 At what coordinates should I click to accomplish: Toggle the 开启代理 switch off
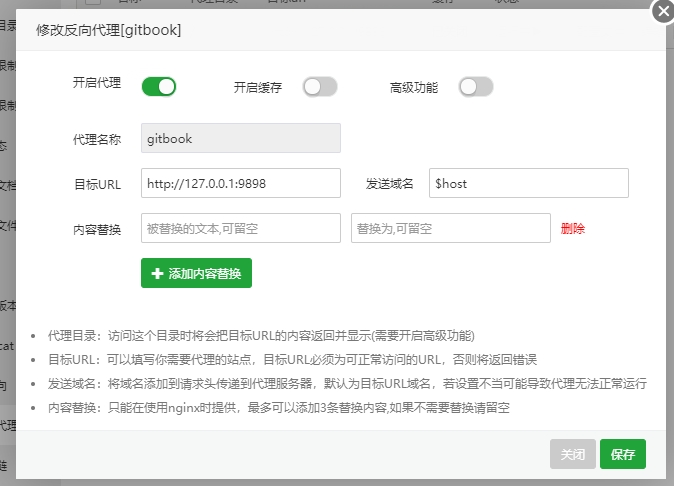tap(159, 87)
